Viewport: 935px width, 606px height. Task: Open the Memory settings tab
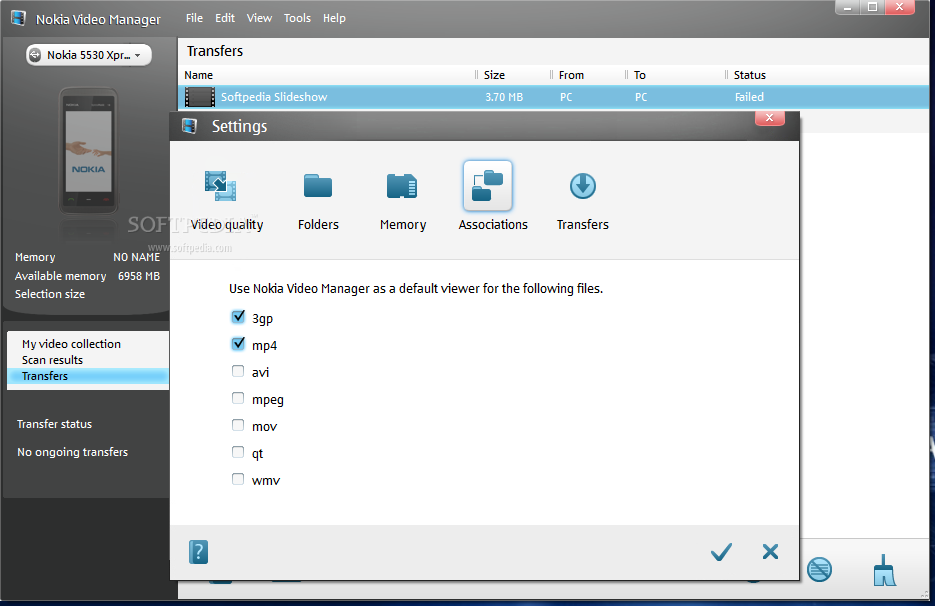coord(403,200)
